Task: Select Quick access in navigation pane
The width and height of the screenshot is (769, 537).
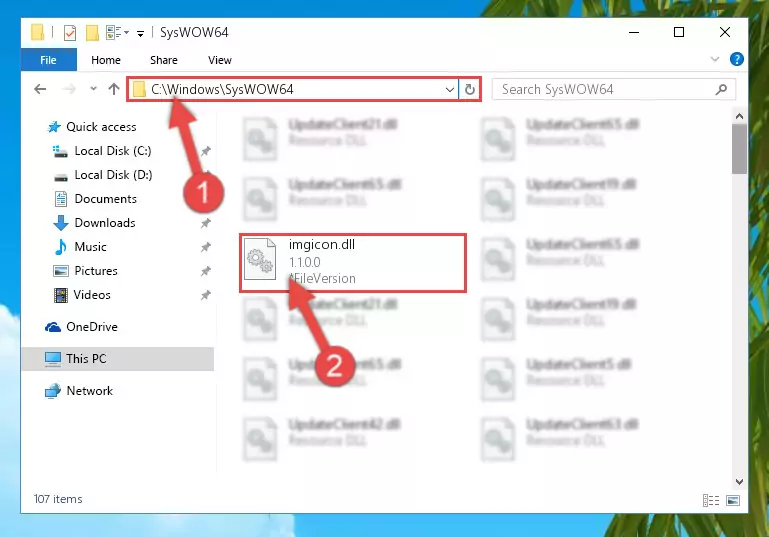Action: pyautogui.click(x=101, y=127)
